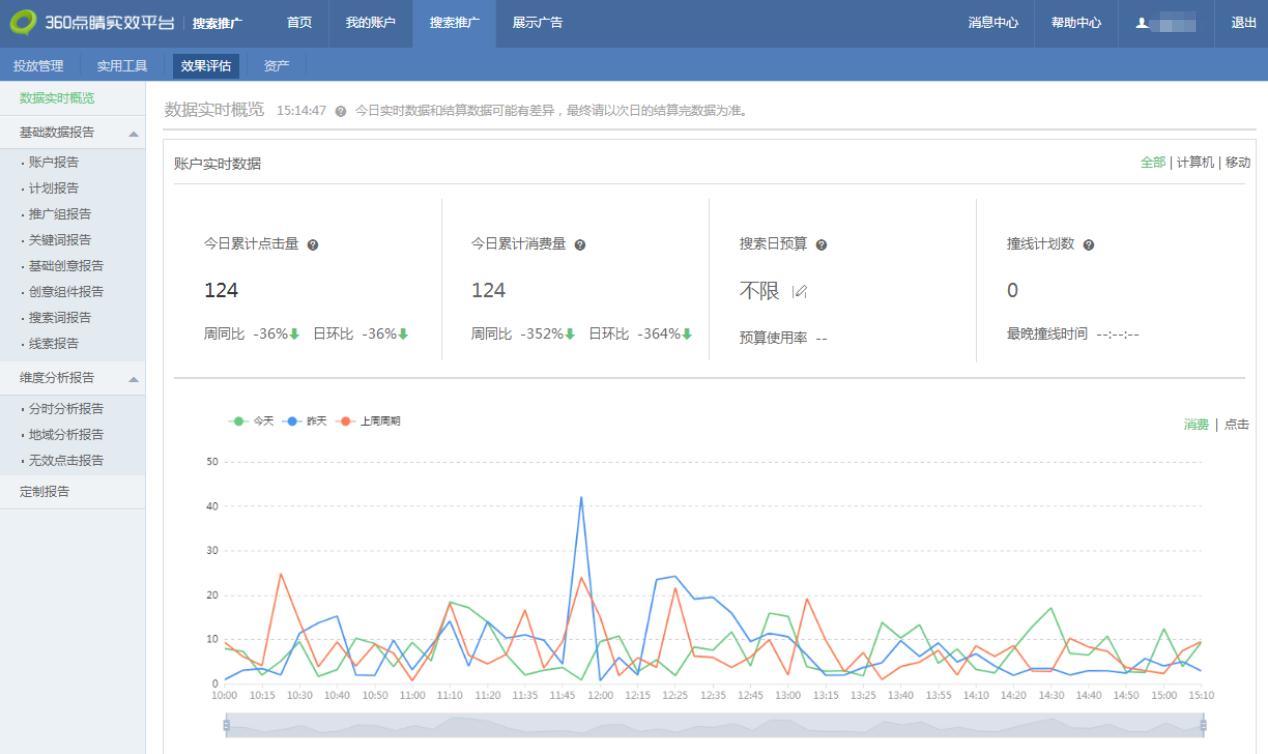Edit the 搜索日预算 with the pencil icon
The image size is (1268, 754).
click(x=798, y=291)
